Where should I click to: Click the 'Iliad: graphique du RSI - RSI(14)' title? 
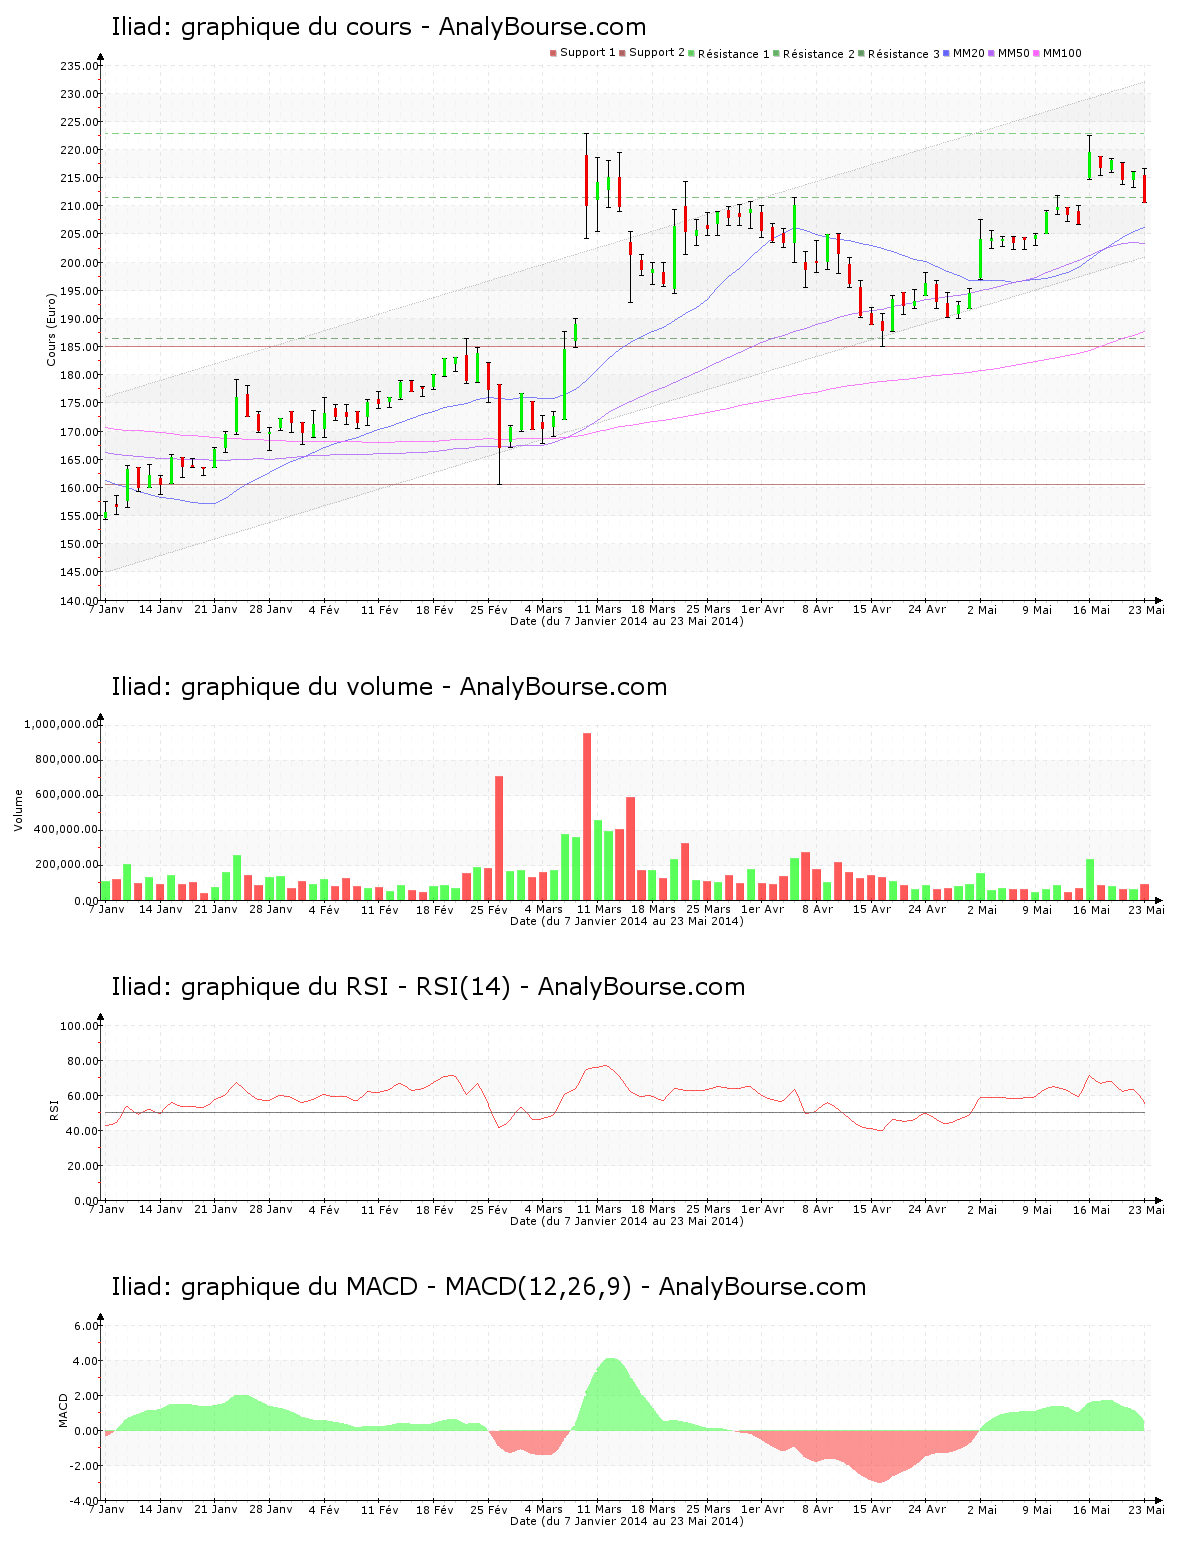point(311,987)
